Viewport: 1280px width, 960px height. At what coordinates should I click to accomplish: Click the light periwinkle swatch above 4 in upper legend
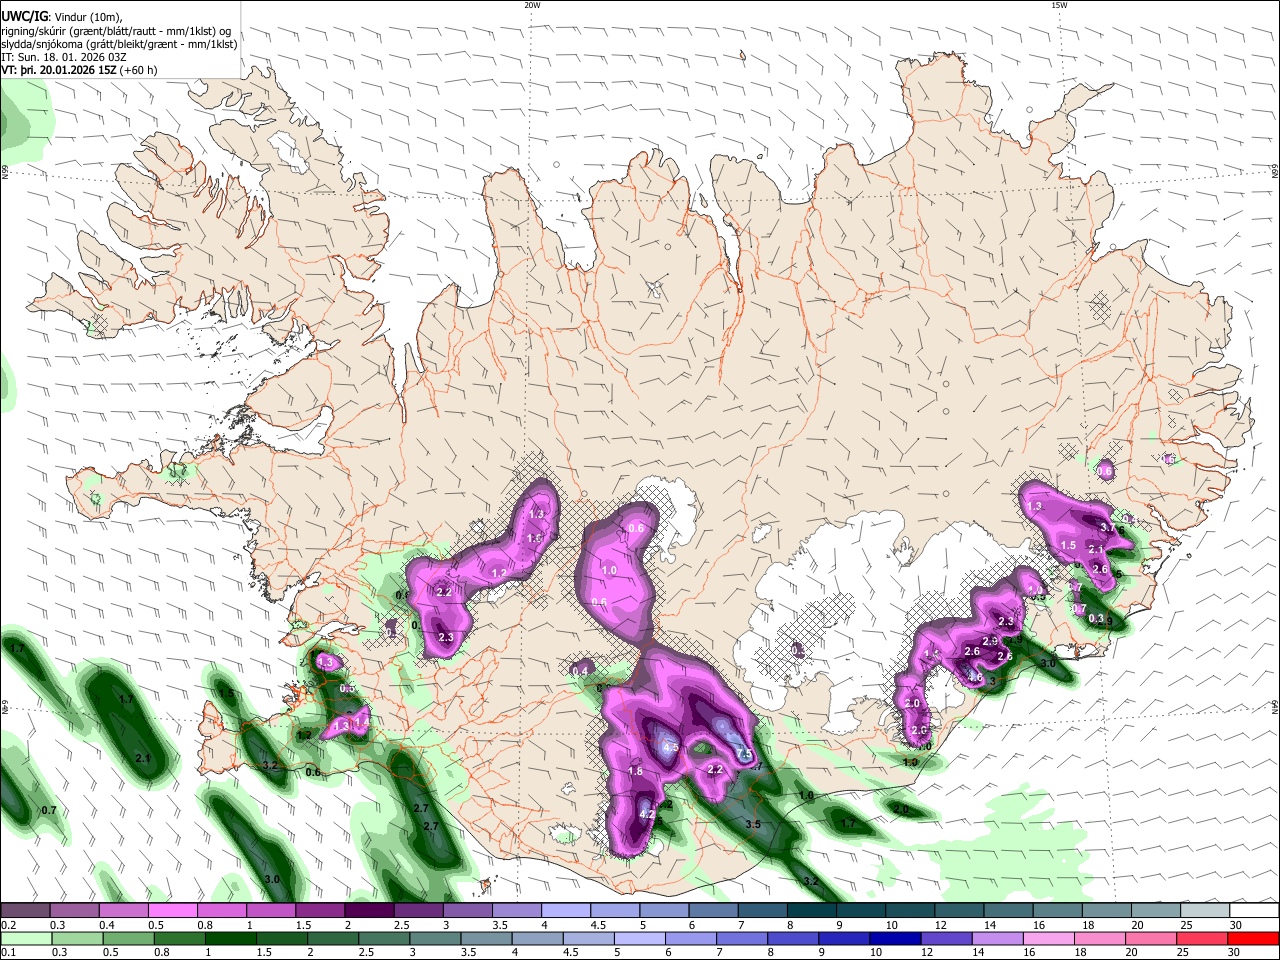click(564, 911)
